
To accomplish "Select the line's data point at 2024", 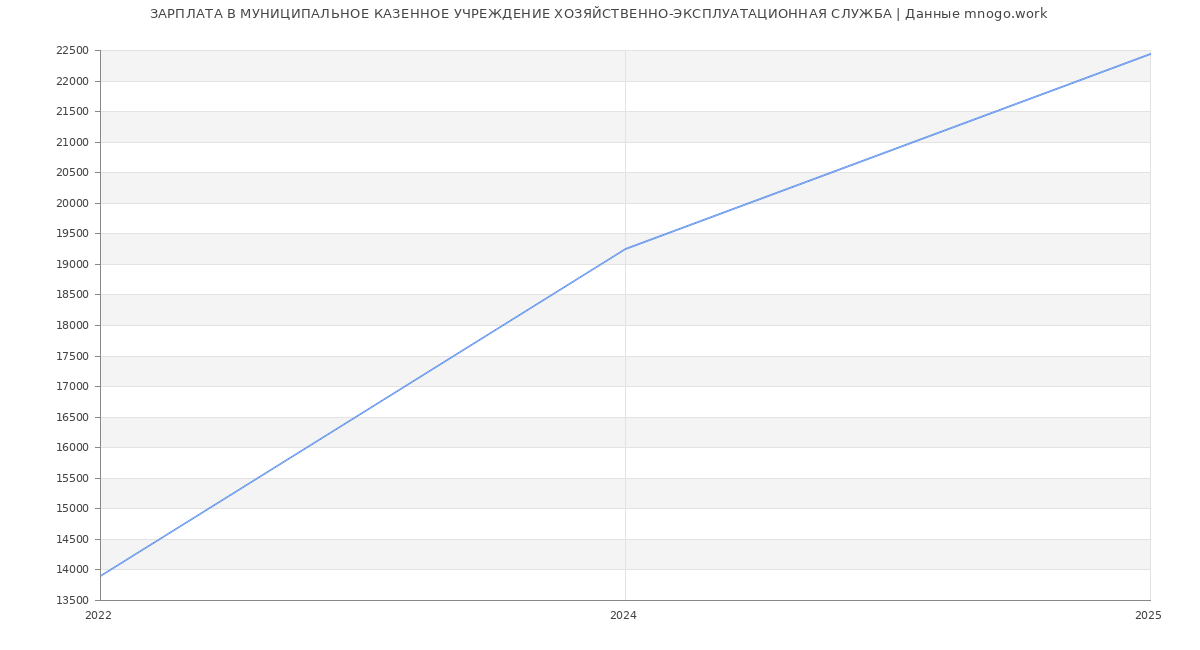I will [625, 249].
